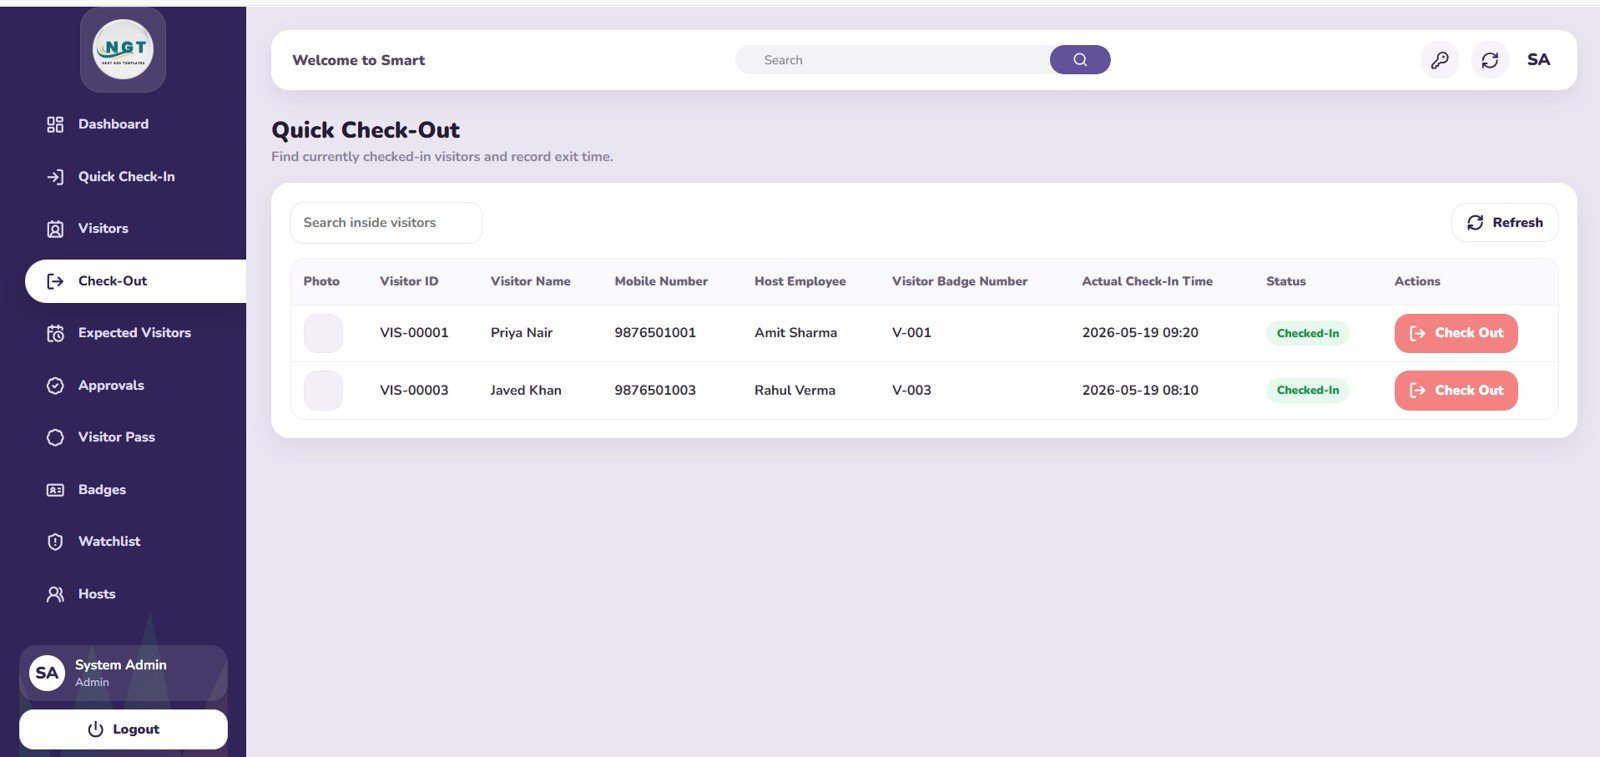Click badge number V-003
Screen dimensions: 1600x757
pos(912,390)
